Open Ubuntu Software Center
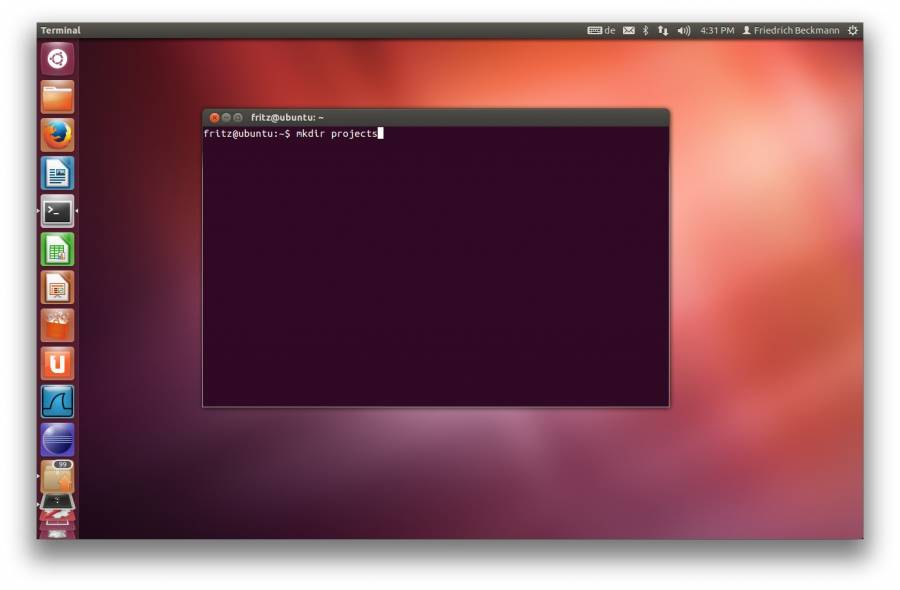Image resolution: width=900 pixels, height=590 pixels. point(57,325)
